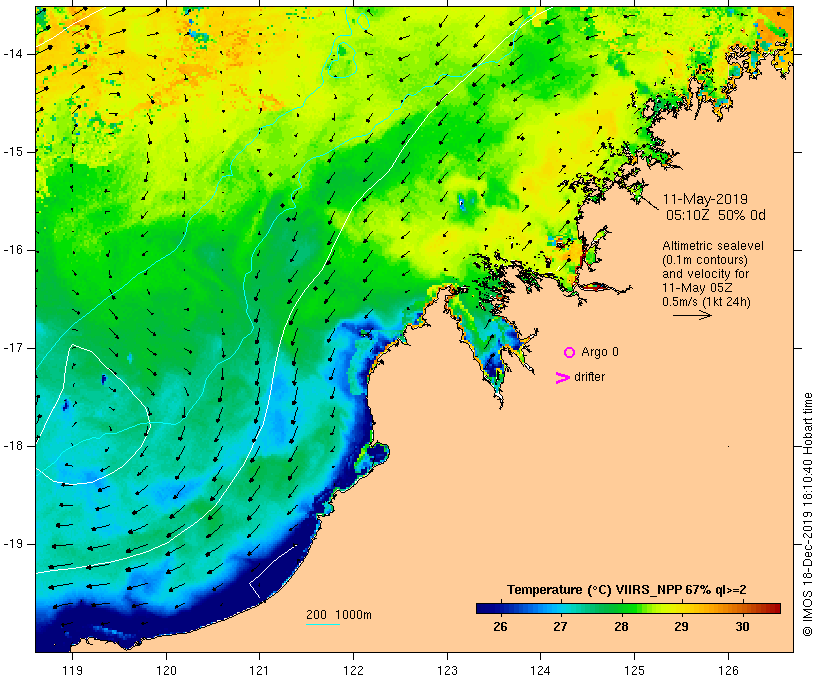Click the 0.5m/s velocity reference arrow

(x=692, y=315)
